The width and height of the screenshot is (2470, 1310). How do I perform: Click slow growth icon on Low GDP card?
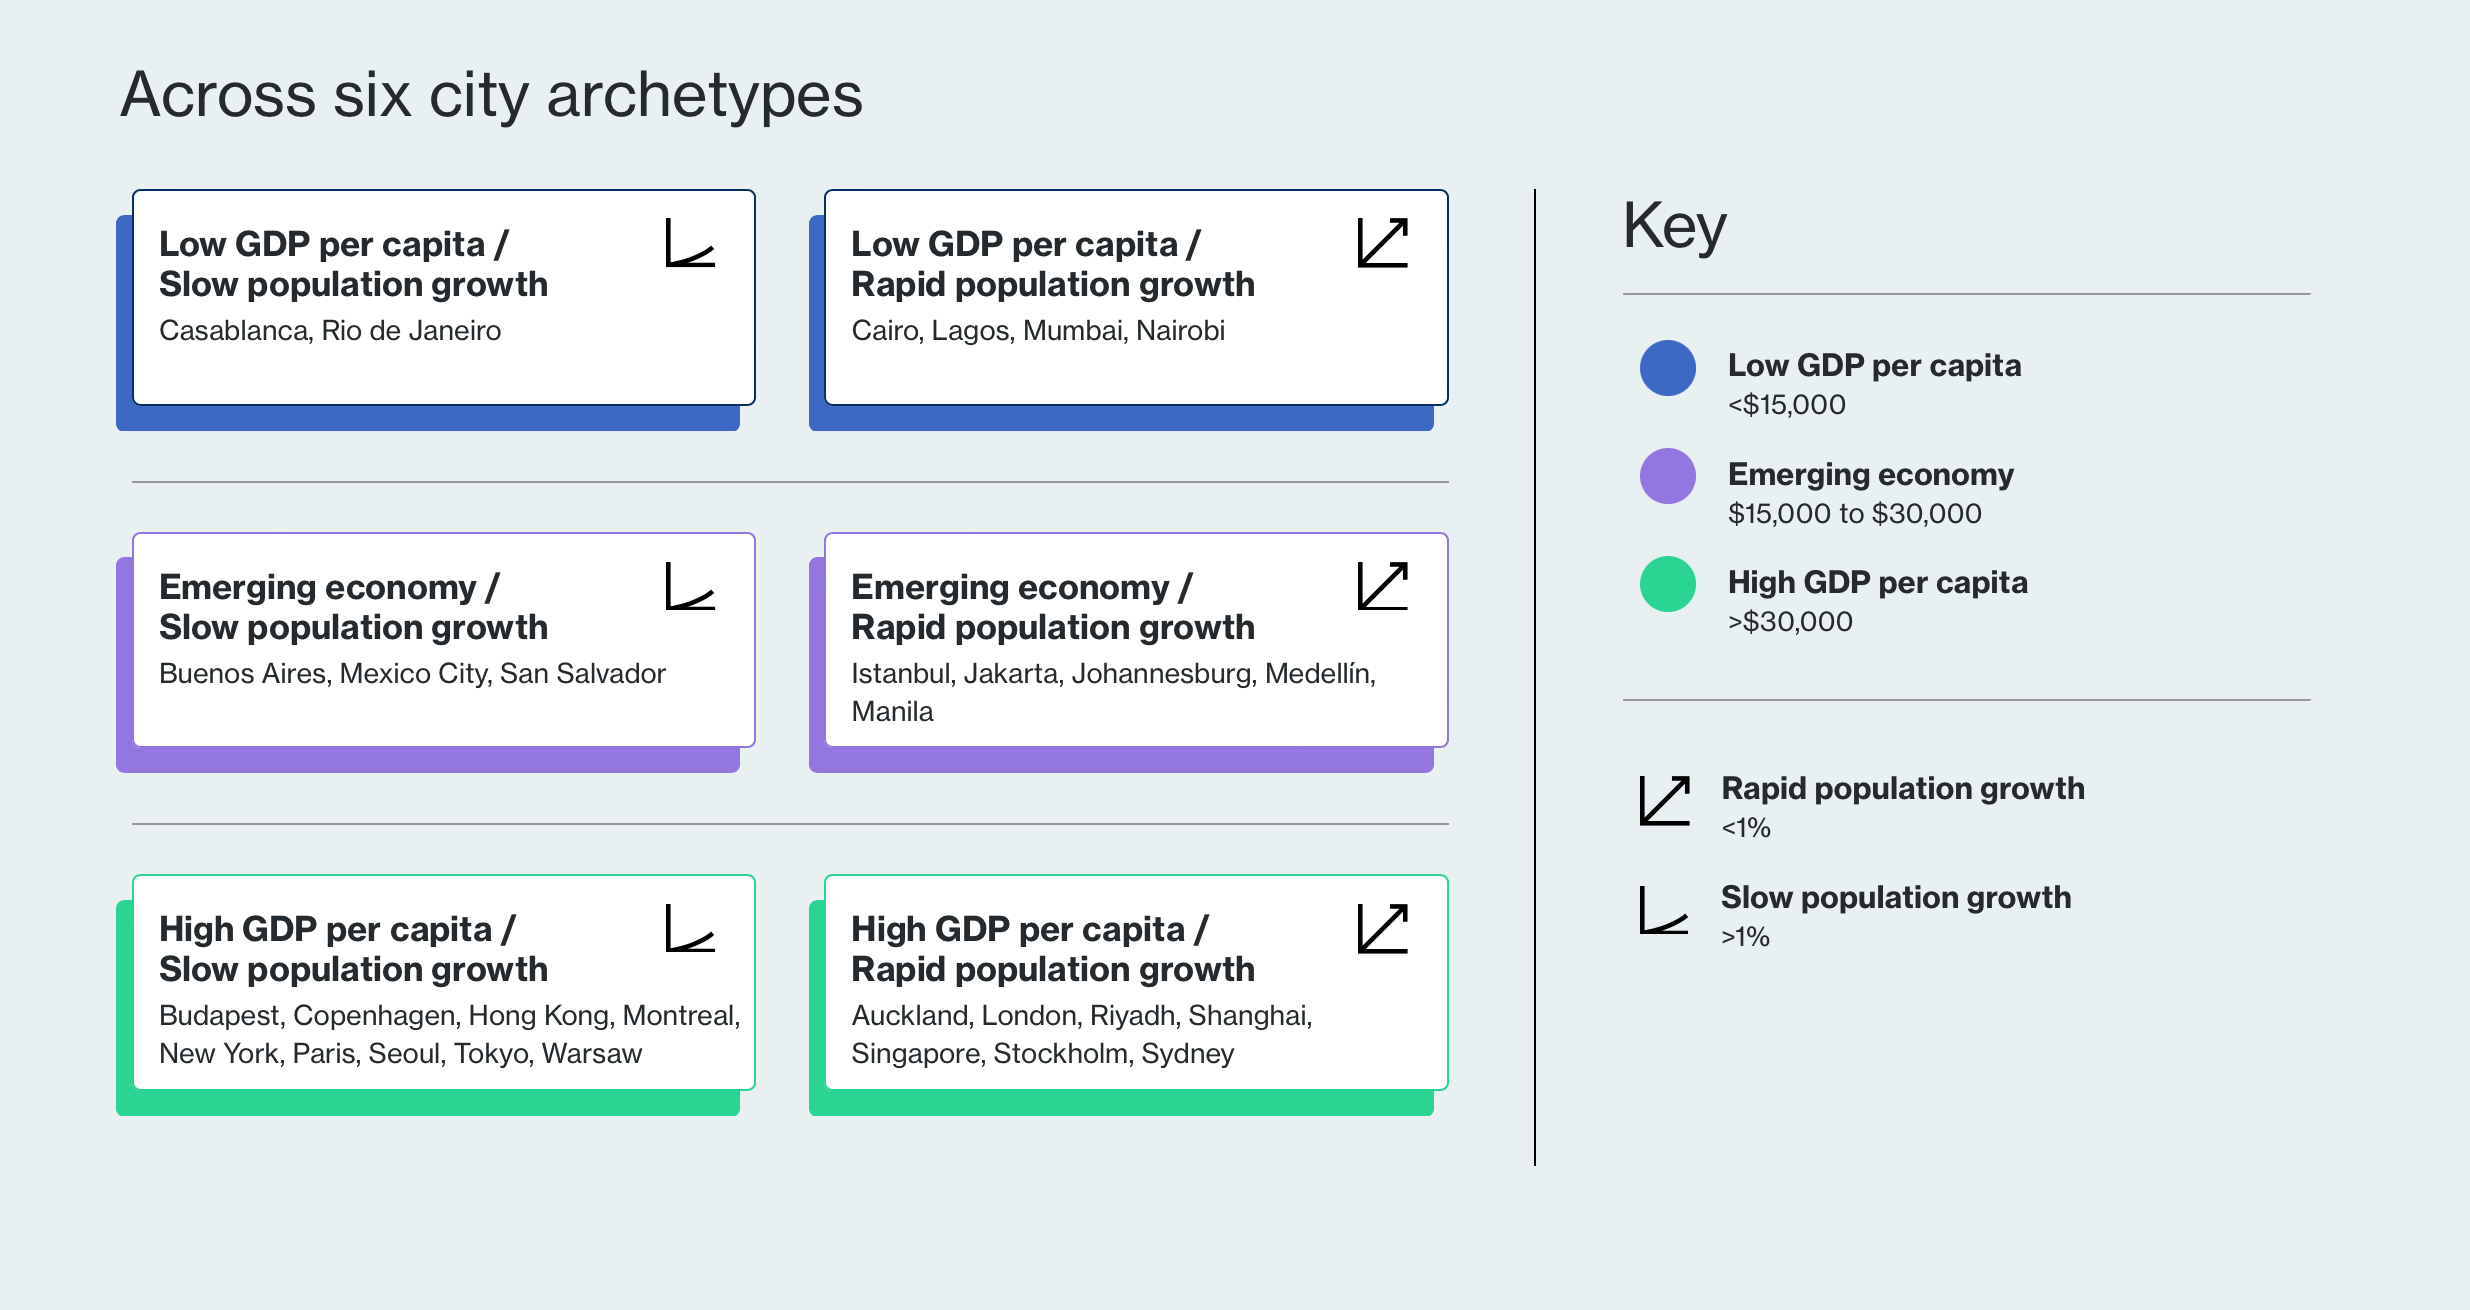tap(690, 243)
